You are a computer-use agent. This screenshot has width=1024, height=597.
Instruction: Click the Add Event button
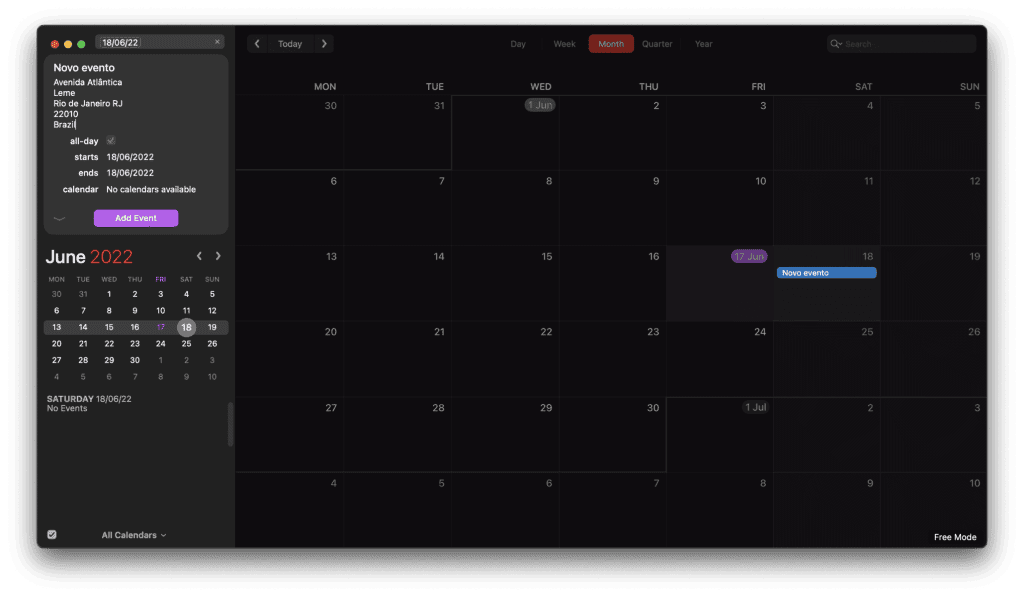136,218
